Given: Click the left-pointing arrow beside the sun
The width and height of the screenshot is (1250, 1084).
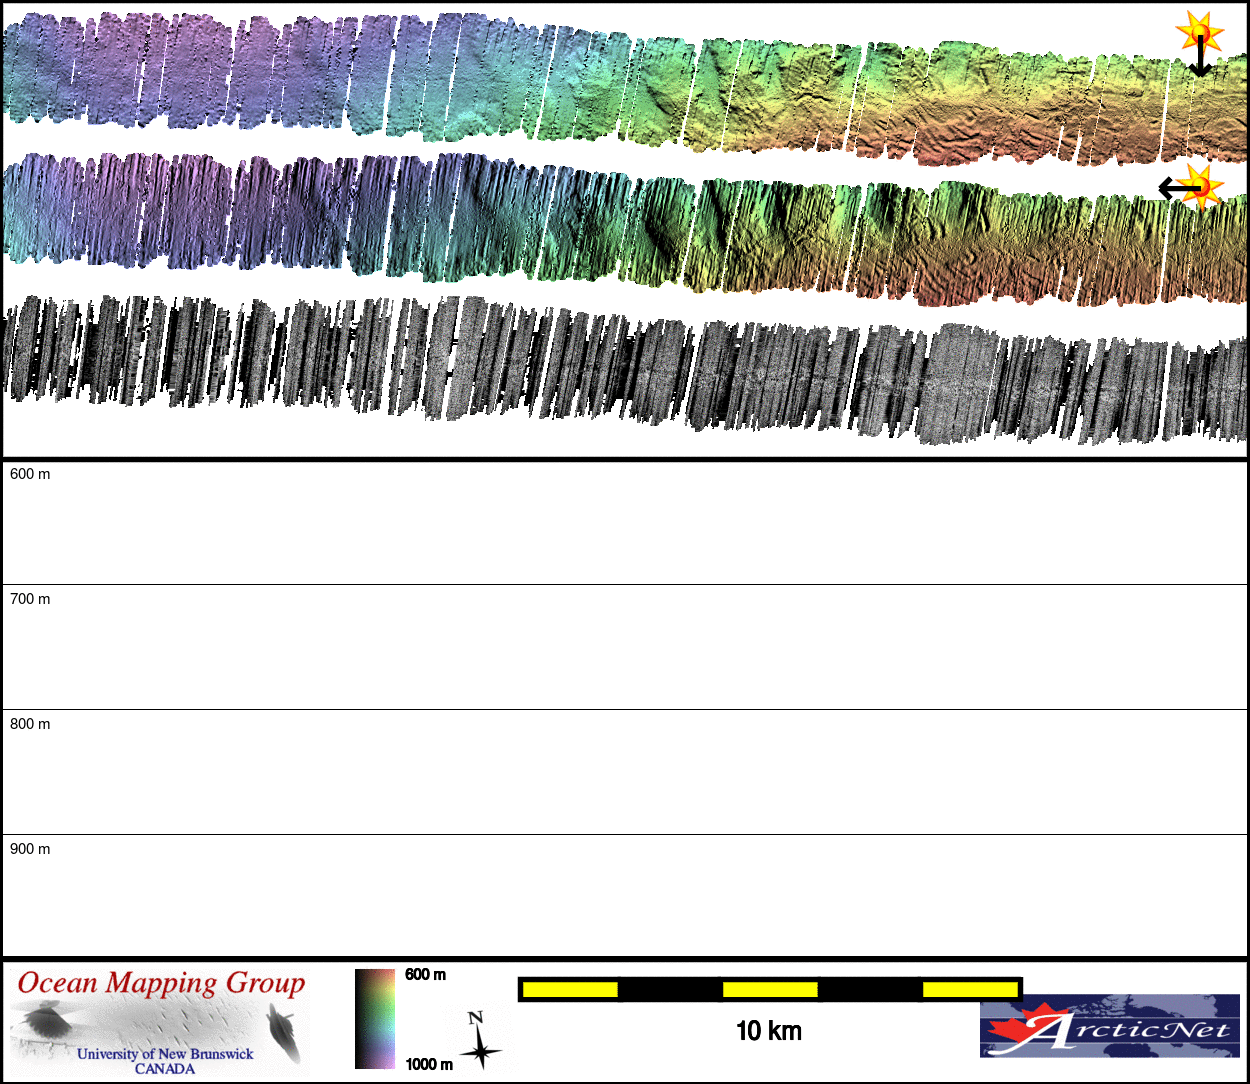Looking at the screenshot, I should 1176,187.
